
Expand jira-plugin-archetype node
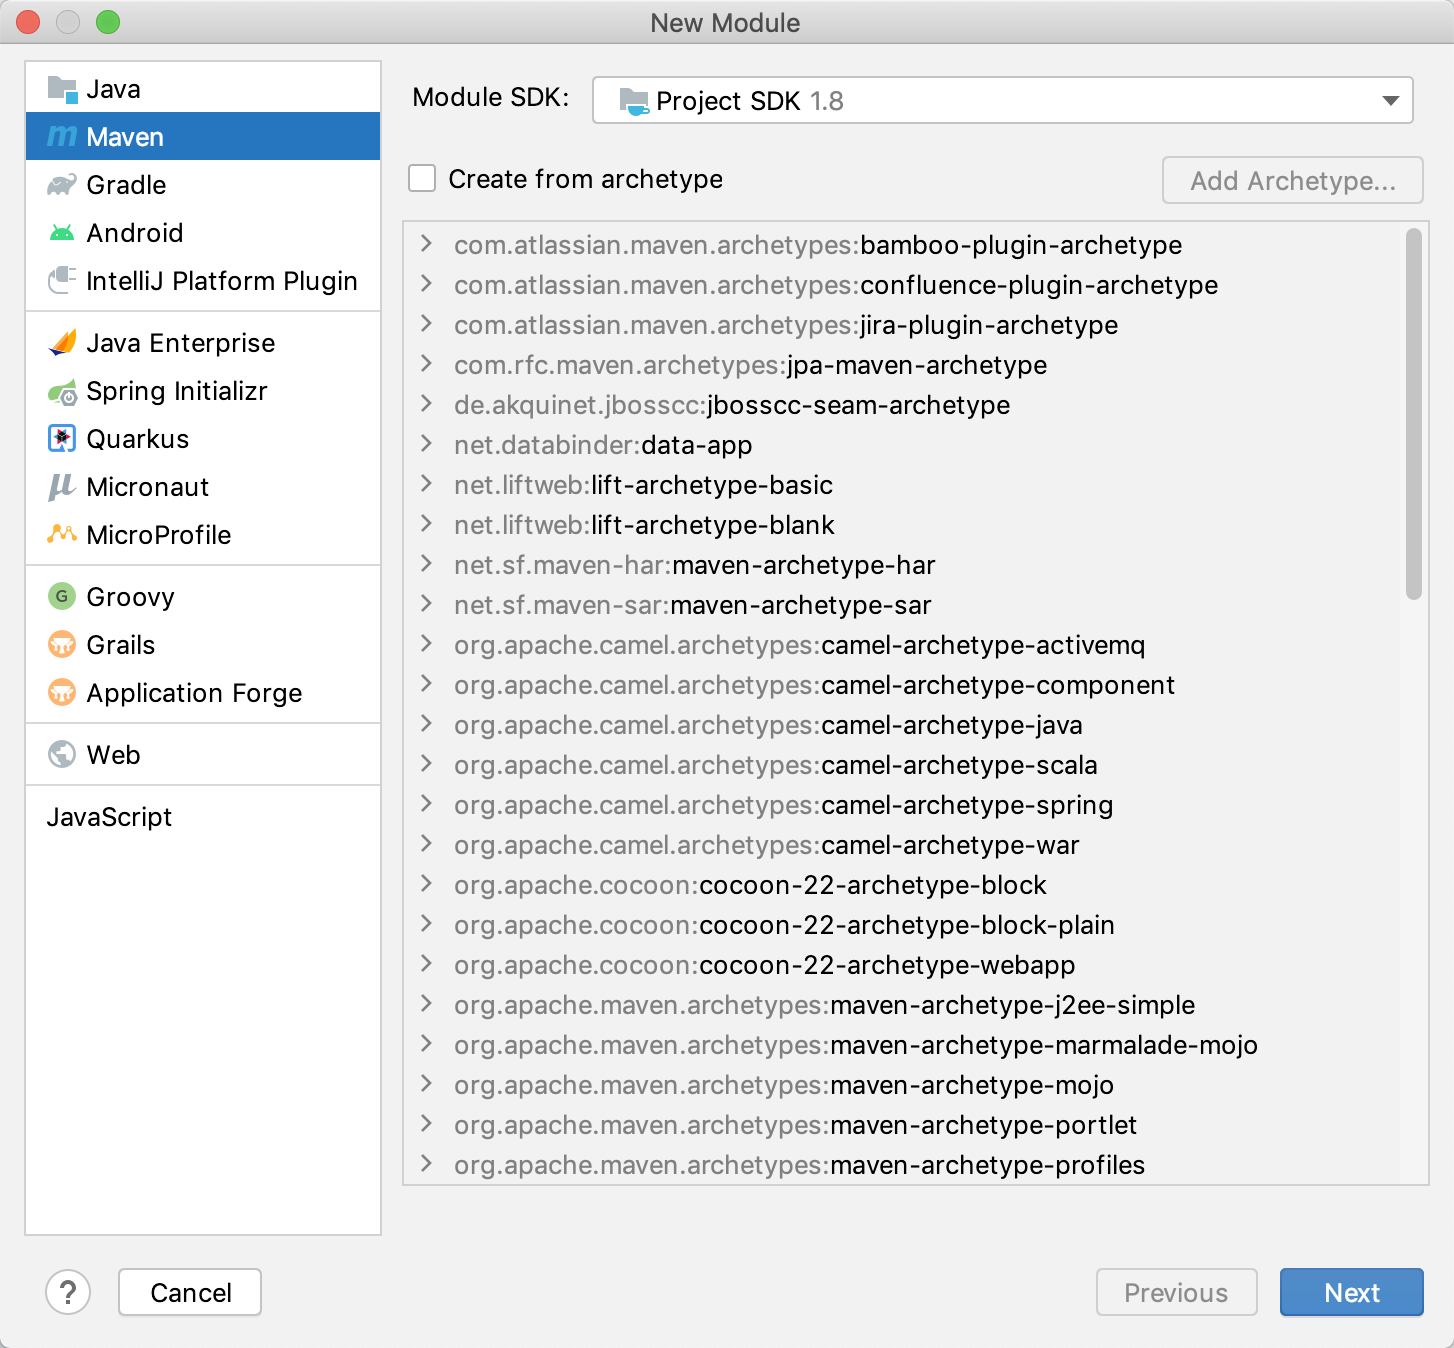(x=427, y=324)
